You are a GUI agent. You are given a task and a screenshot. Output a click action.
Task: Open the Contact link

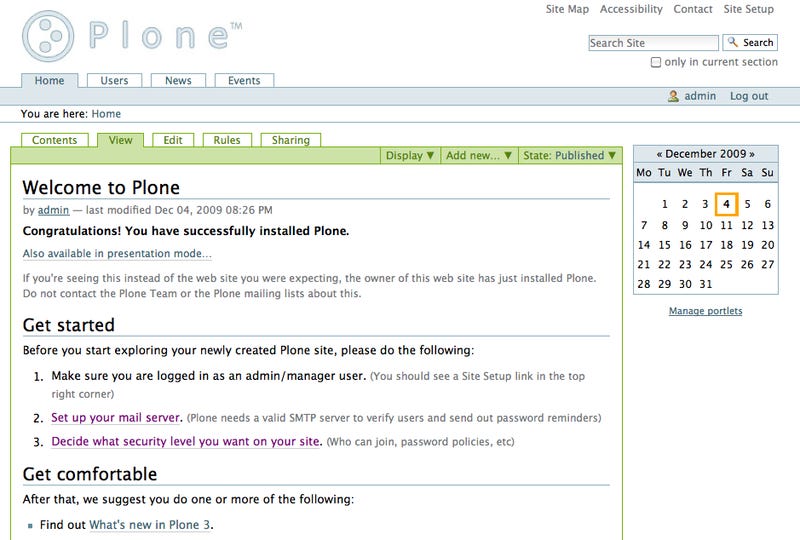point(693,9)
